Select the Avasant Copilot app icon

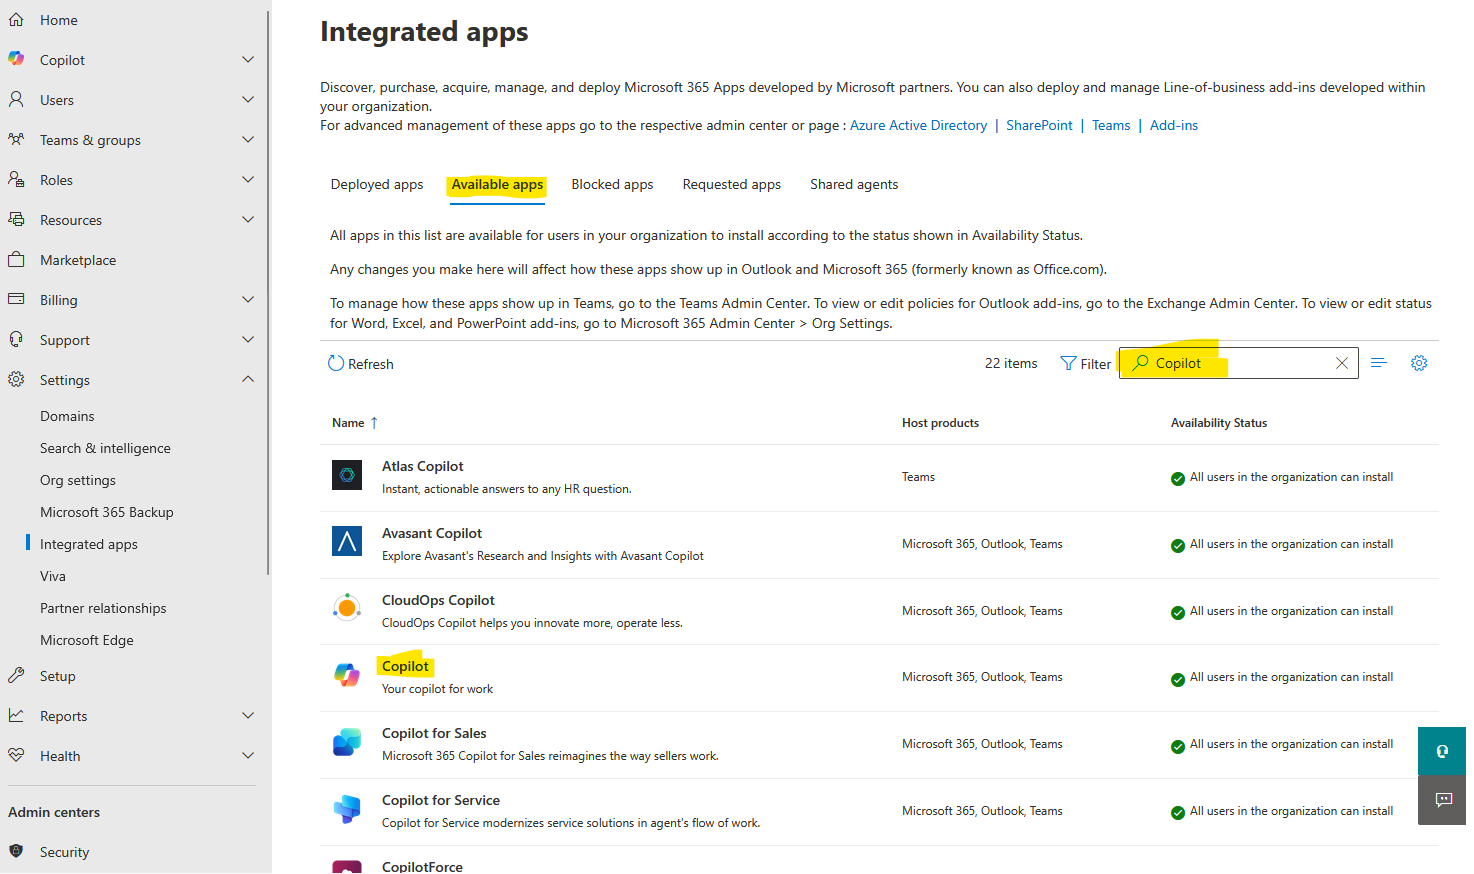pyautogui.click(x=347, y=542)
